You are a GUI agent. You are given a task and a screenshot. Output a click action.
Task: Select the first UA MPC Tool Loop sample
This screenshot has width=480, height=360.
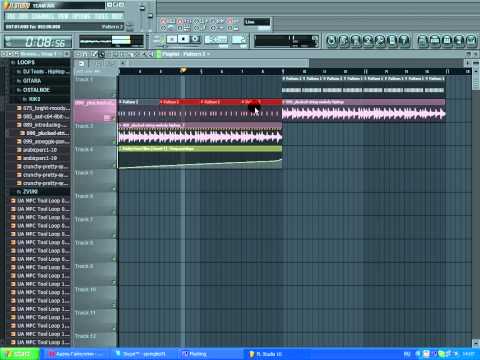[x=41, y=201]
